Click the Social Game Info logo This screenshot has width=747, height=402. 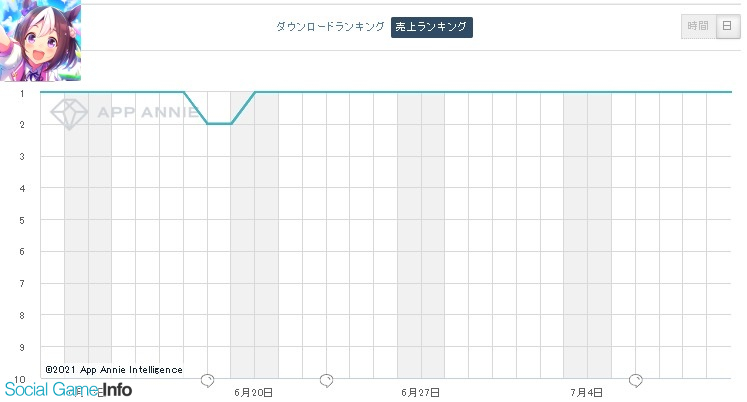point(68,390)
